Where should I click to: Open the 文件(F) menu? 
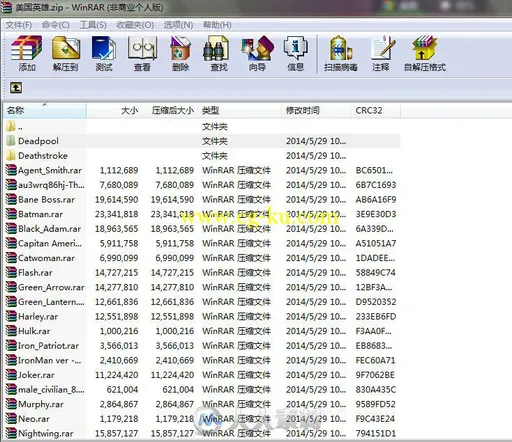19,25
